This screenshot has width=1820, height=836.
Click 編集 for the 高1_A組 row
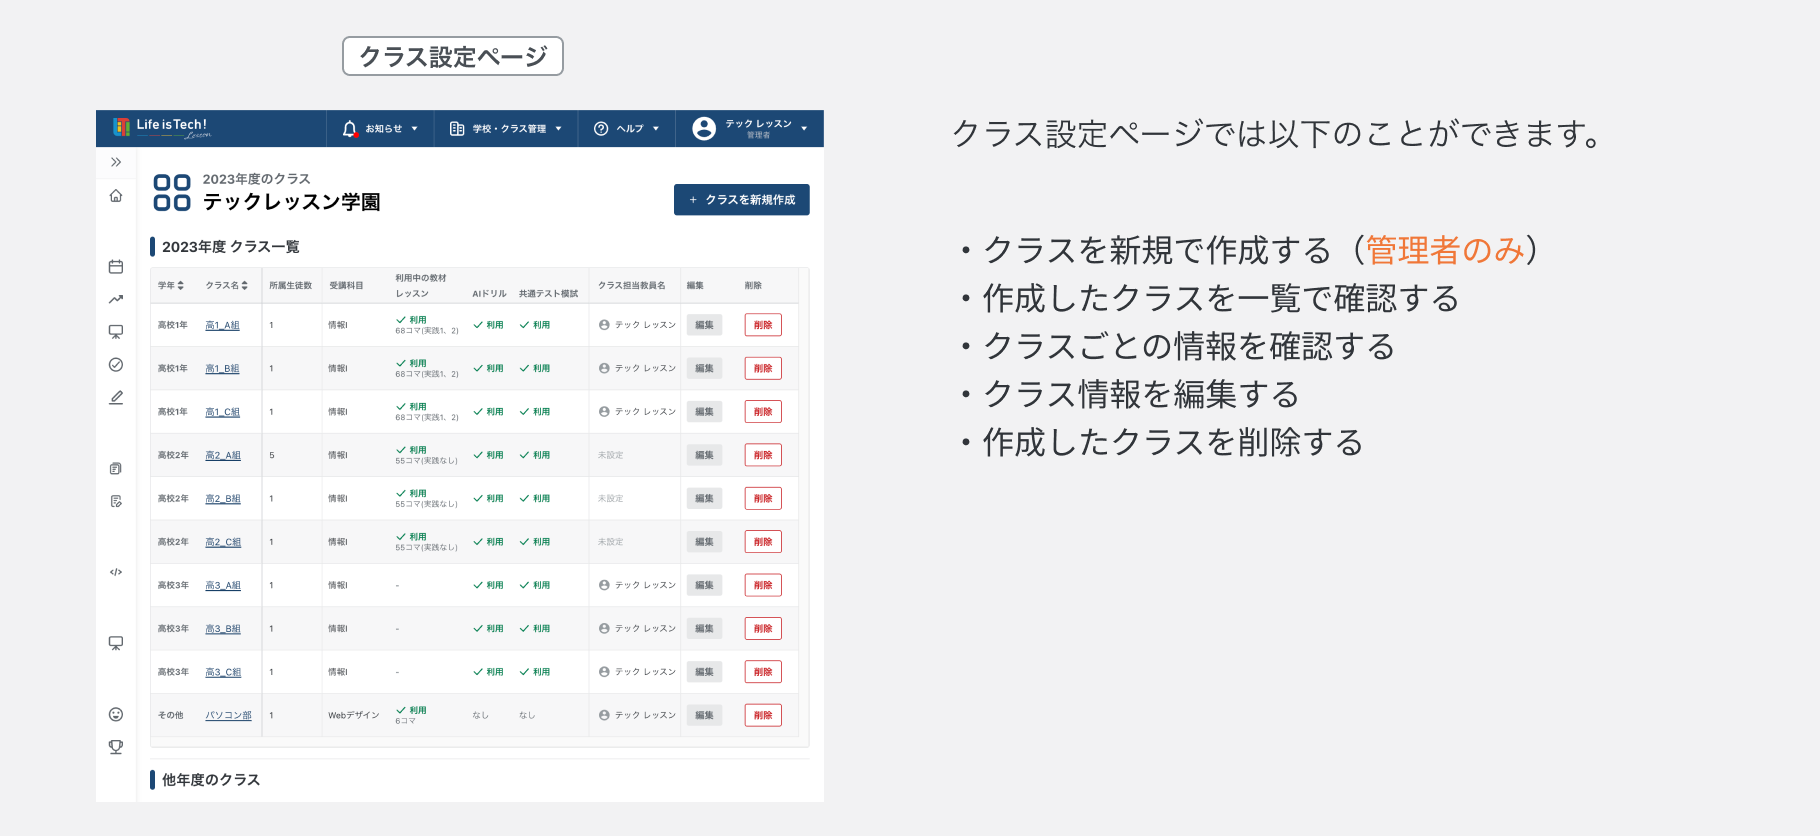coord(704,325)
